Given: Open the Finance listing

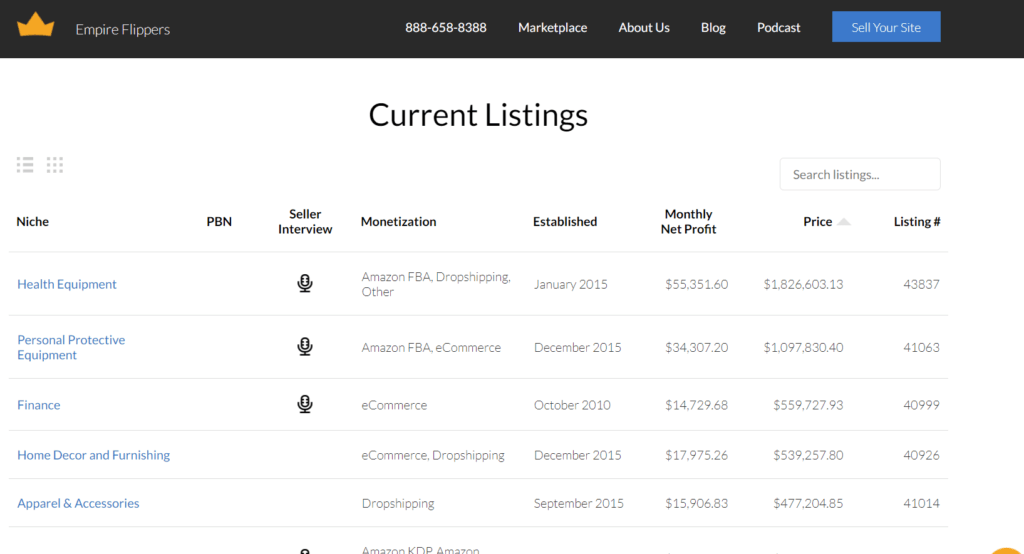Looking at the screenshot, I should pos(39,405).
